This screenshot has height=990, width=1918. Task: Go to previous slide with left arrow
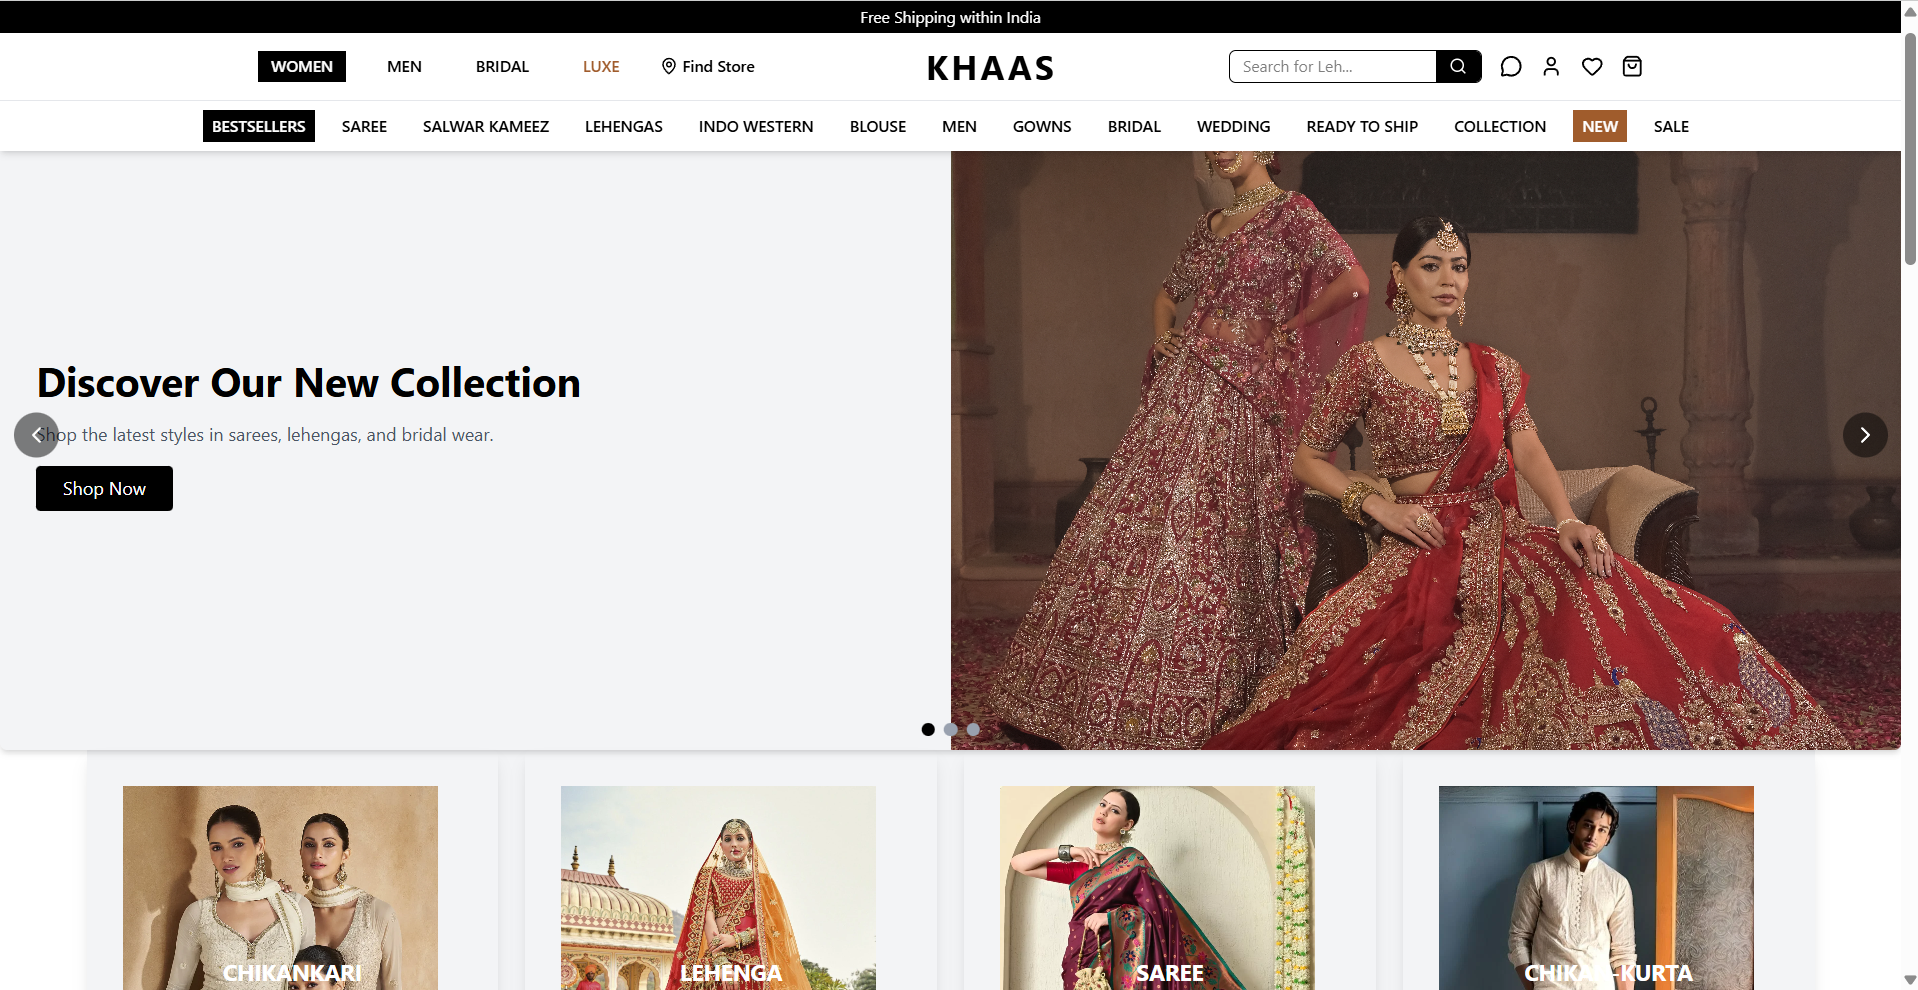(36, 435)
